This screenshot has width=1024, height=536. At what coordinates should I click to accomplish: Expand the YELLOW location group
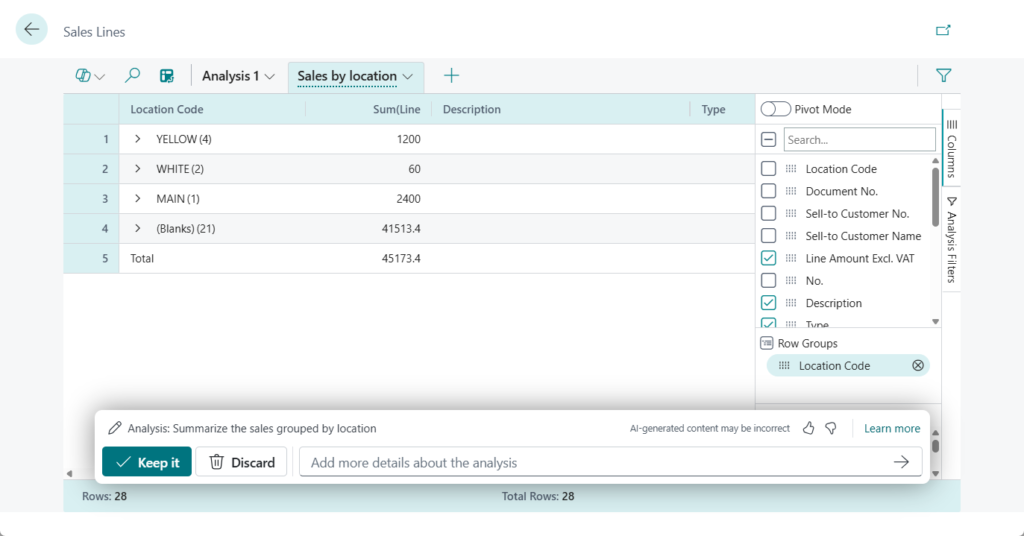pos(138,139)
